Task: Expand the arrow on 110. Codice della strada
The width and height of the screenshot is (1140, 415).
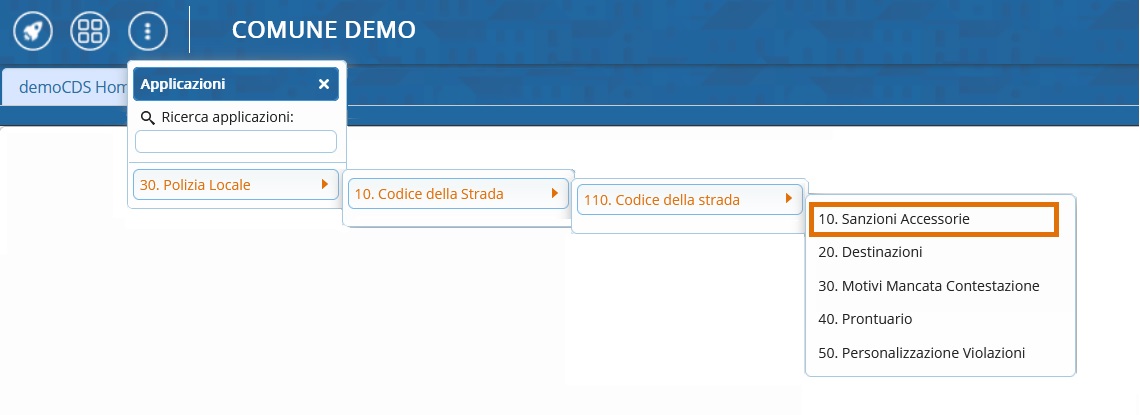Action: tap(788, 199)
